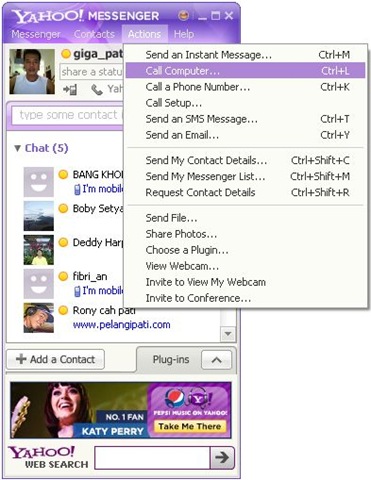Click the Yahoo! Web Search logo
371x480 pixels.
tap(48, 457)
